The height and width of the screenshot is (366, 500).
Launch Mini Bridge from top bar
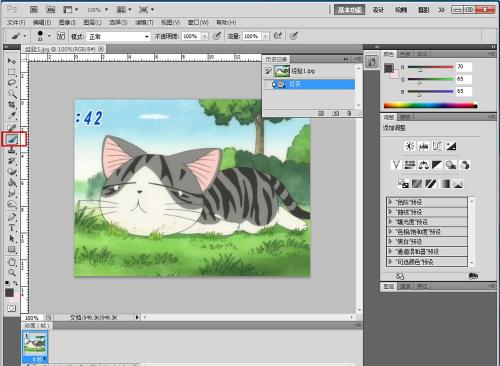[50, 10]
